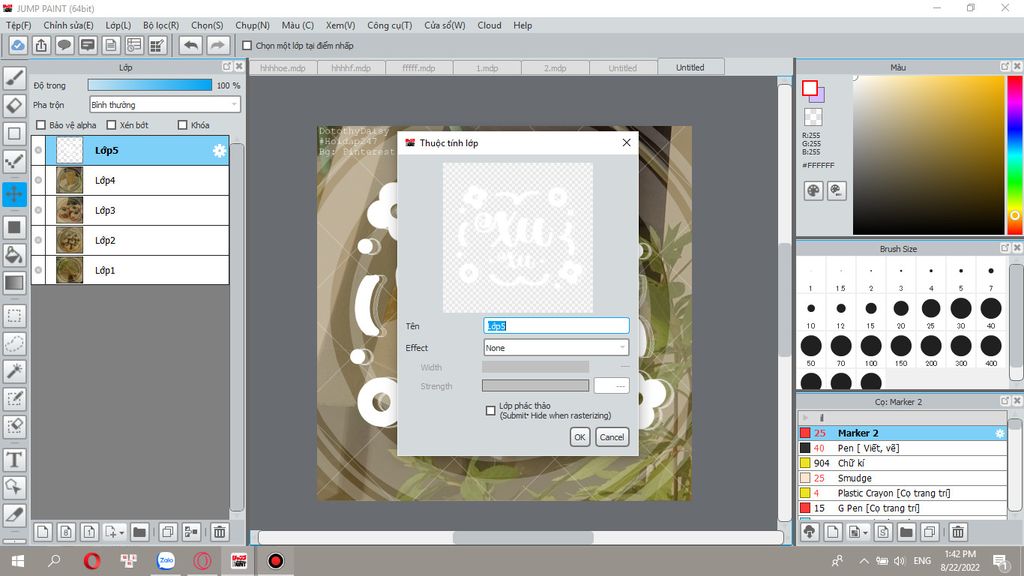Select the Lasso selection tool

pos(14,344)
